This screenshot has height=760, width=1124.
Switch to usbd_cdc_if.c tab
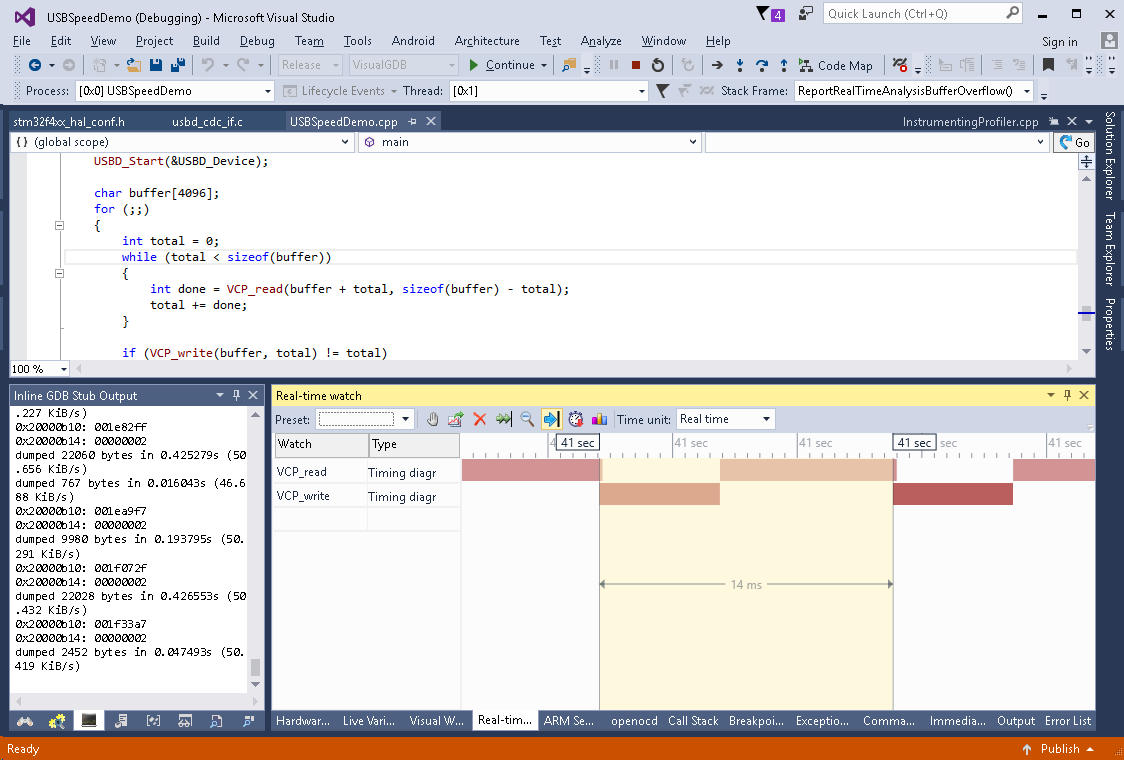(207, 122)
